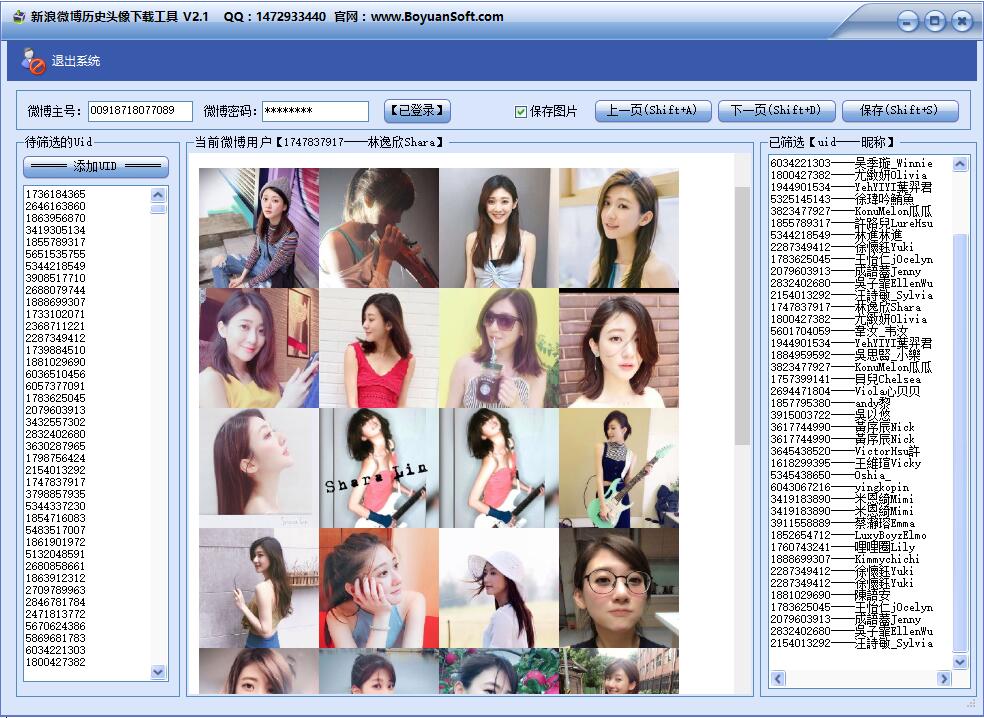
Task: Go to next page 下一页(Shift+D)
Action: [777, 111]
